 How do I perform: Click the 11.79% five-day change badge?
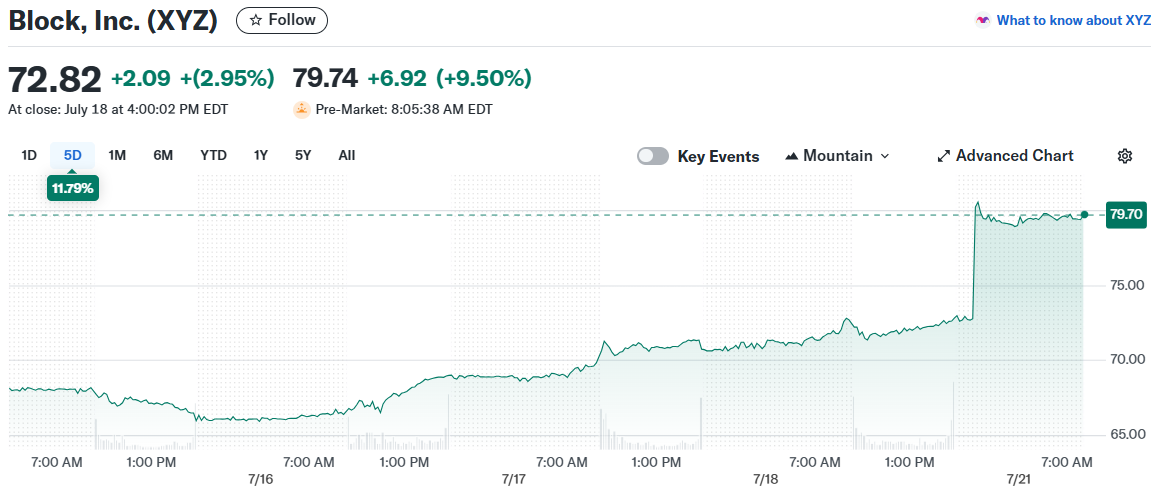72,188
